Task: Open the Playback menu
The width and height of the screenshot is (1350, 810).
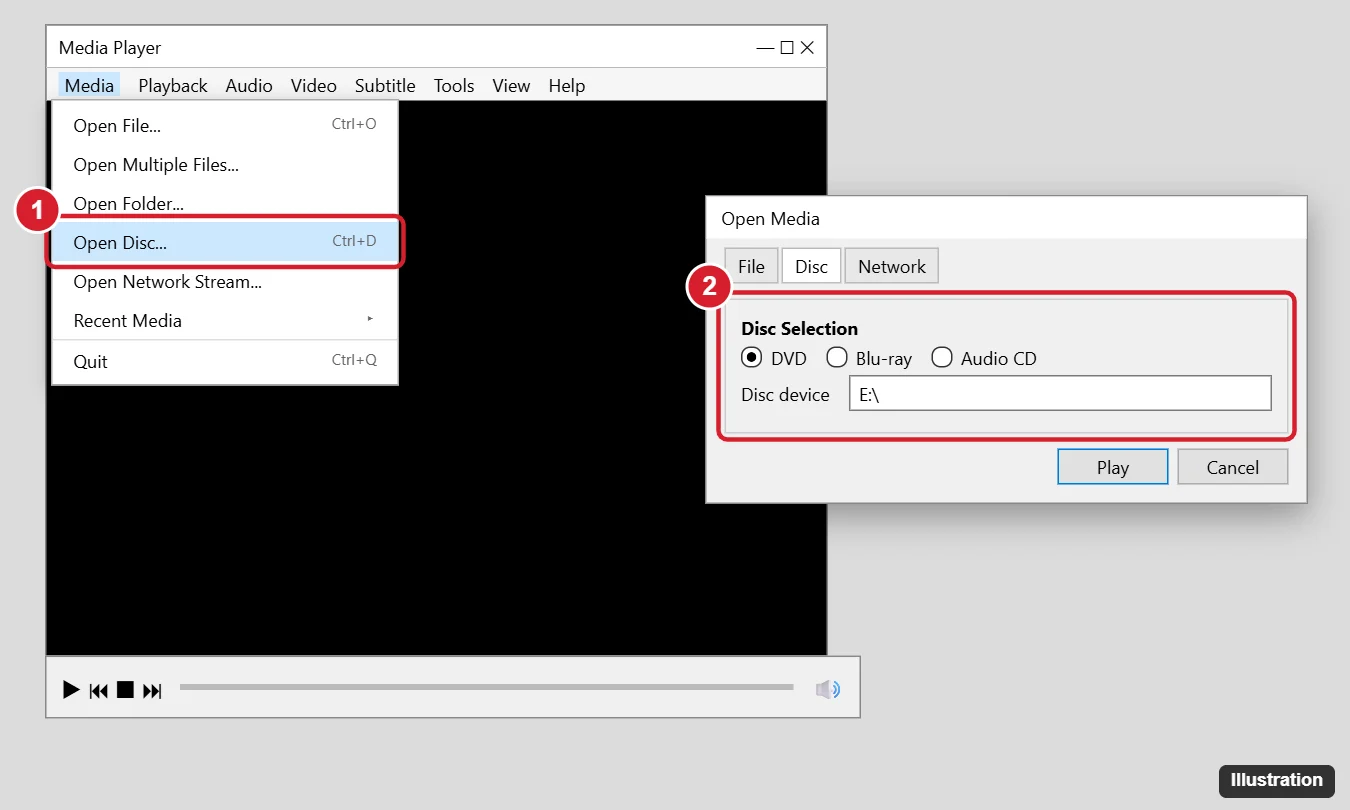Action: coord(173,85)
